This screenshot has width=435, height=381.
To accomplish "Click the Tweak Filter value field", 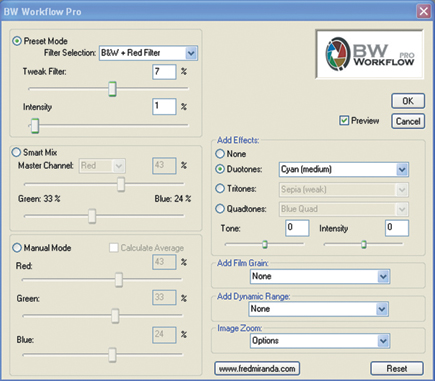I will (x=164, y=72).
